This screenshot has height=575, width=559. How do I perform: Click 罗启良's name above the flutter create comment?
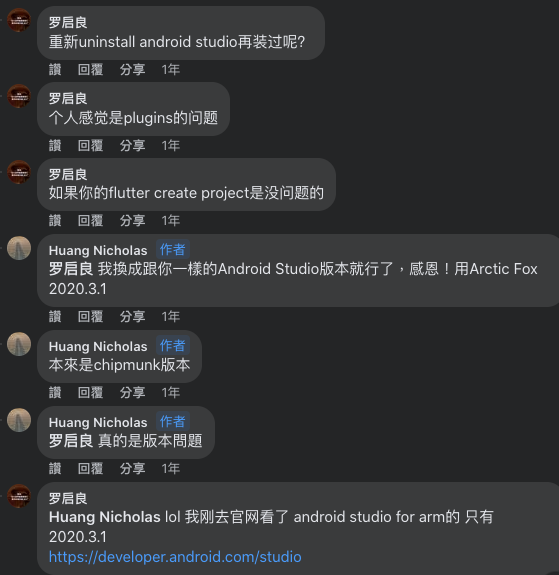pos(68,175)
